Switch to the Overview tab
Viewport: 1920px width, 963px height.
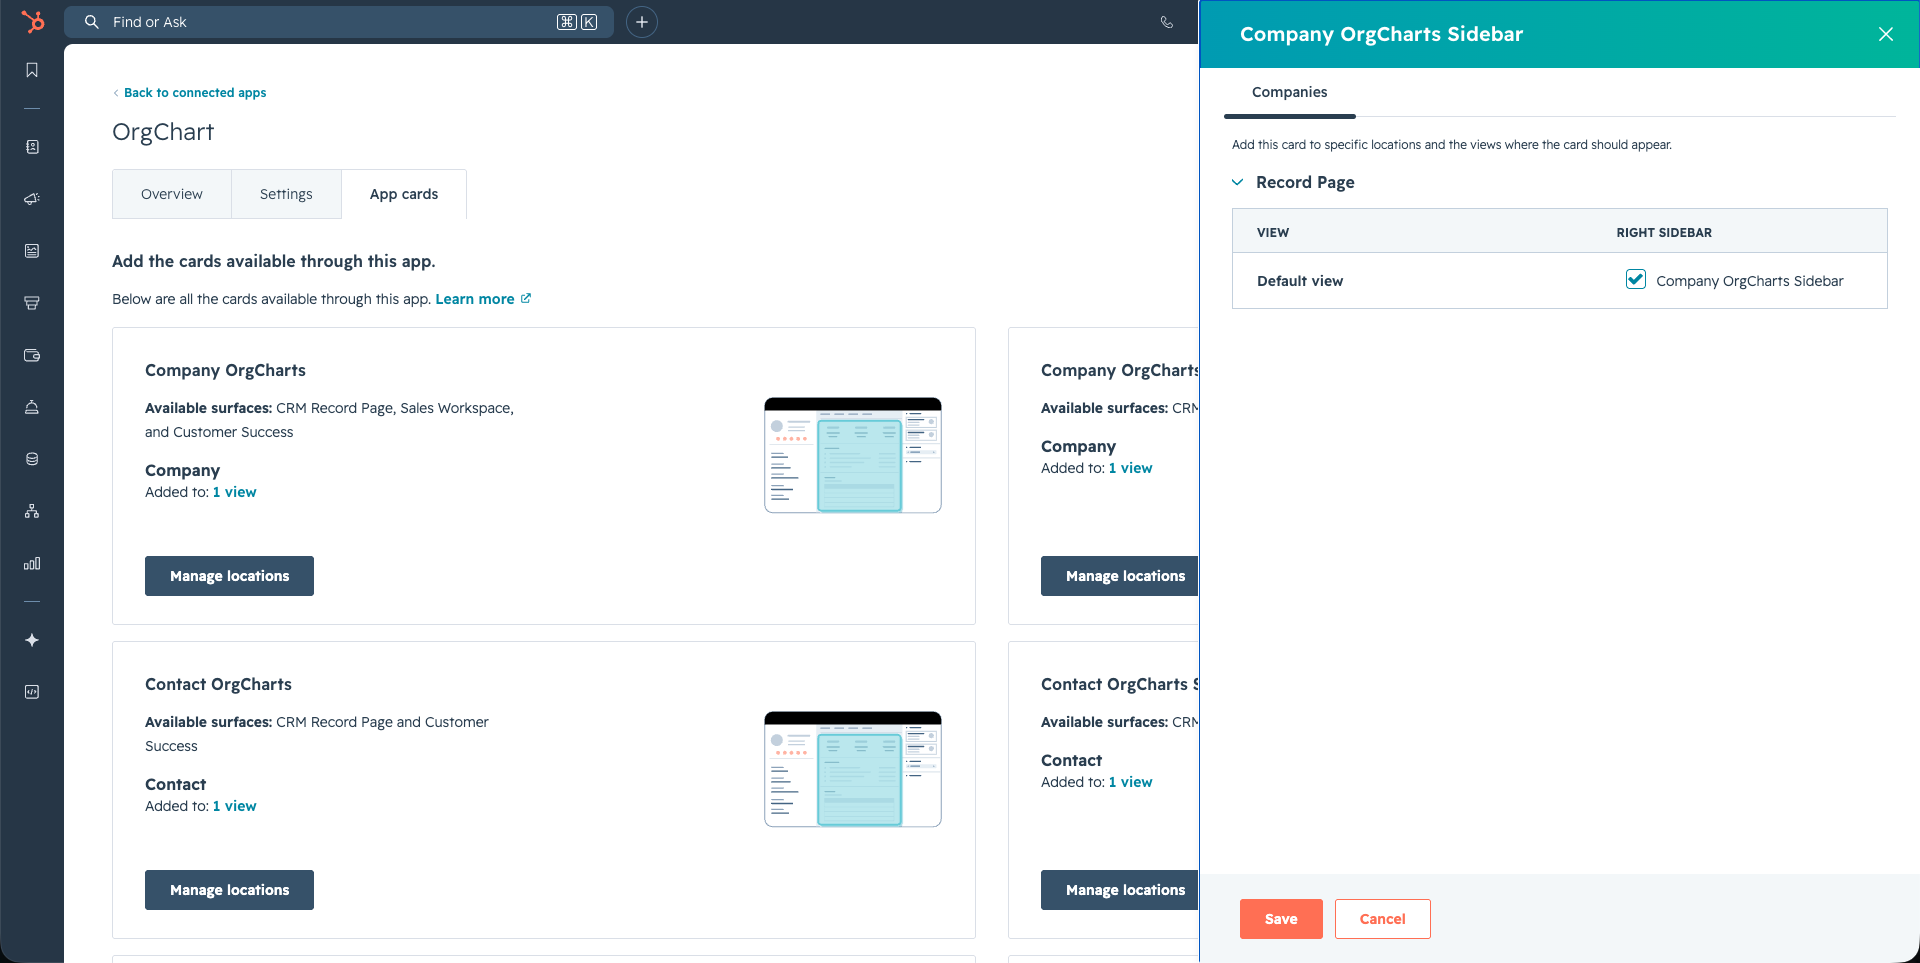[172, 194]
